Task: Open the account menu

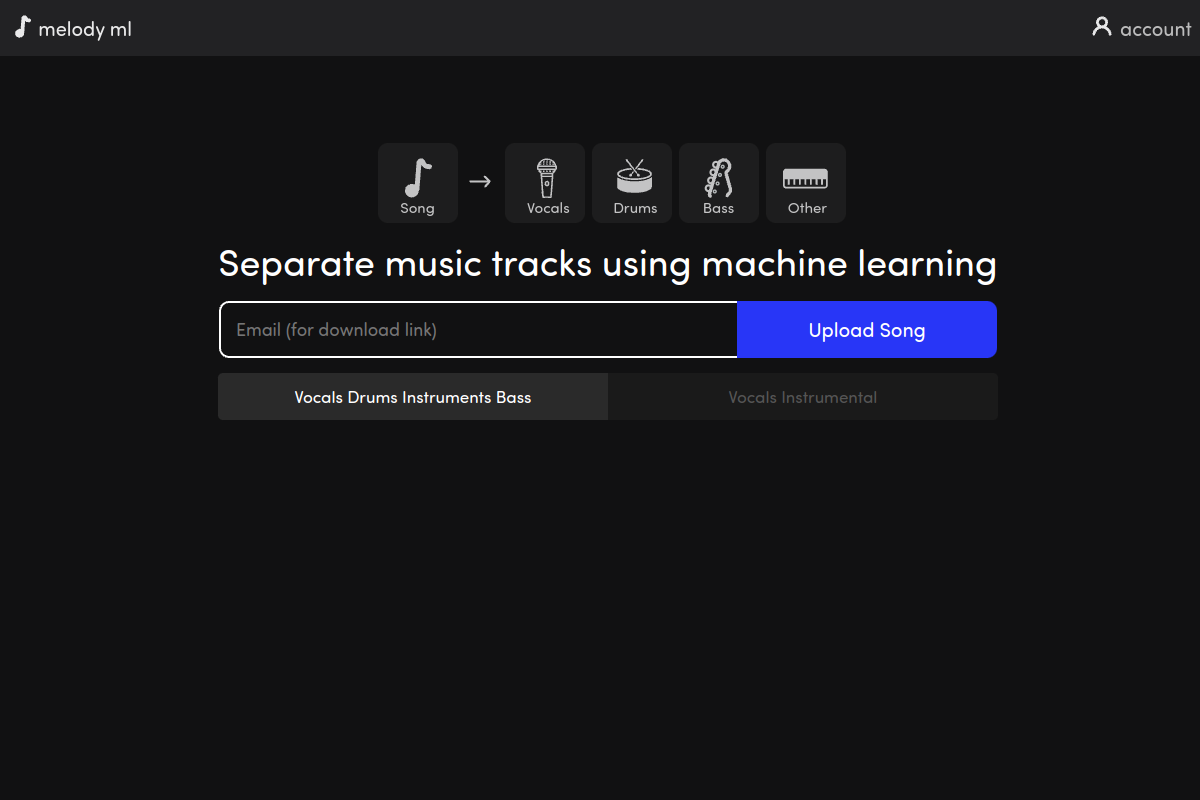Action: (1142, 28)
